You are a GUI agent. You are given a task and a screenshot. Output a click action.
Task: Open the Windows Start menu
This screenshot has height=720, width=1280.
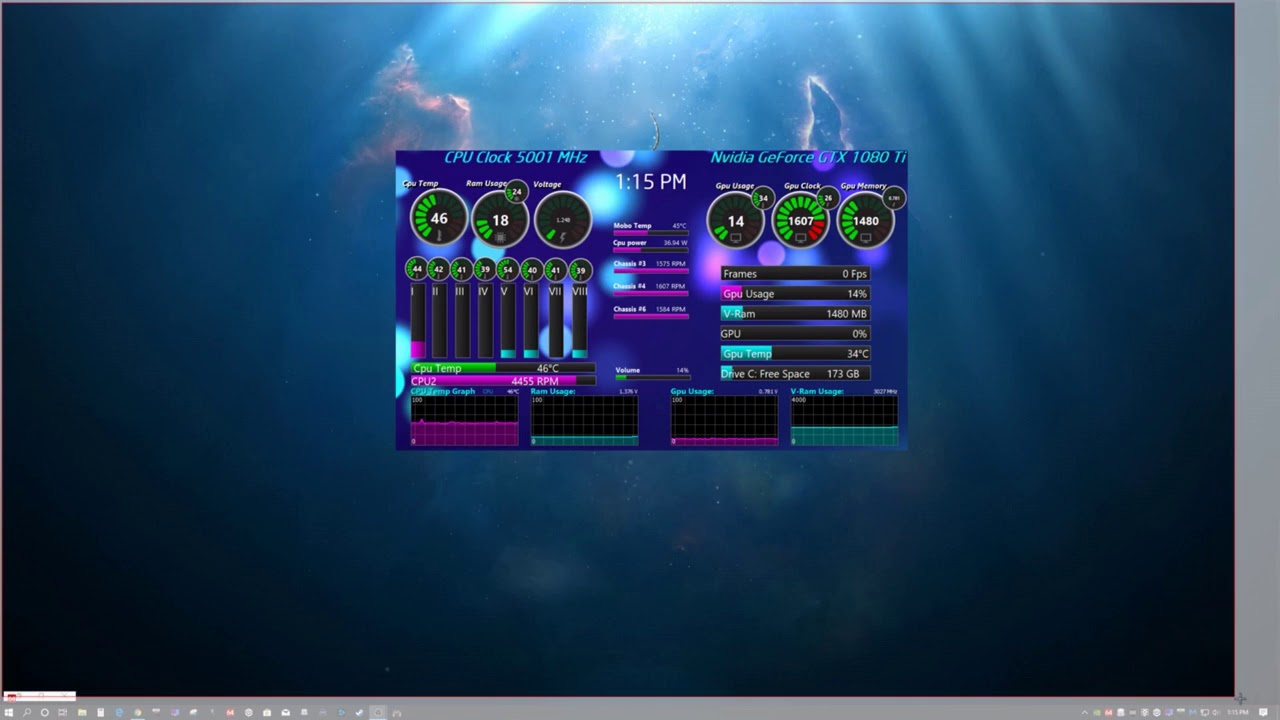coord(9,713)
